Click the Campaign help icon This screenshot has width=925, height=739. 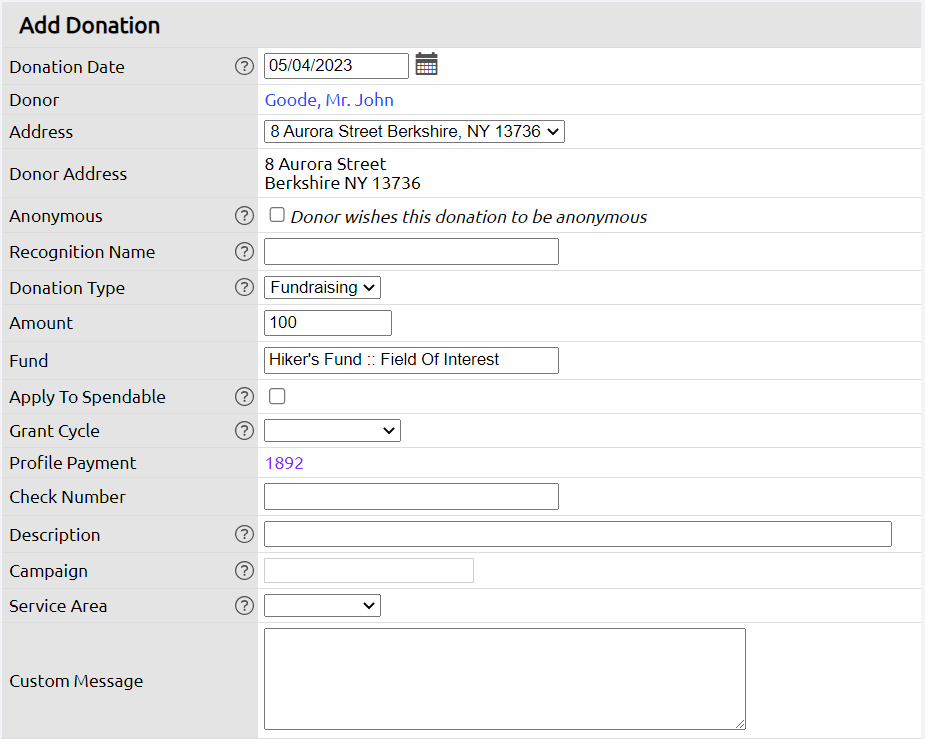(244, 570)
